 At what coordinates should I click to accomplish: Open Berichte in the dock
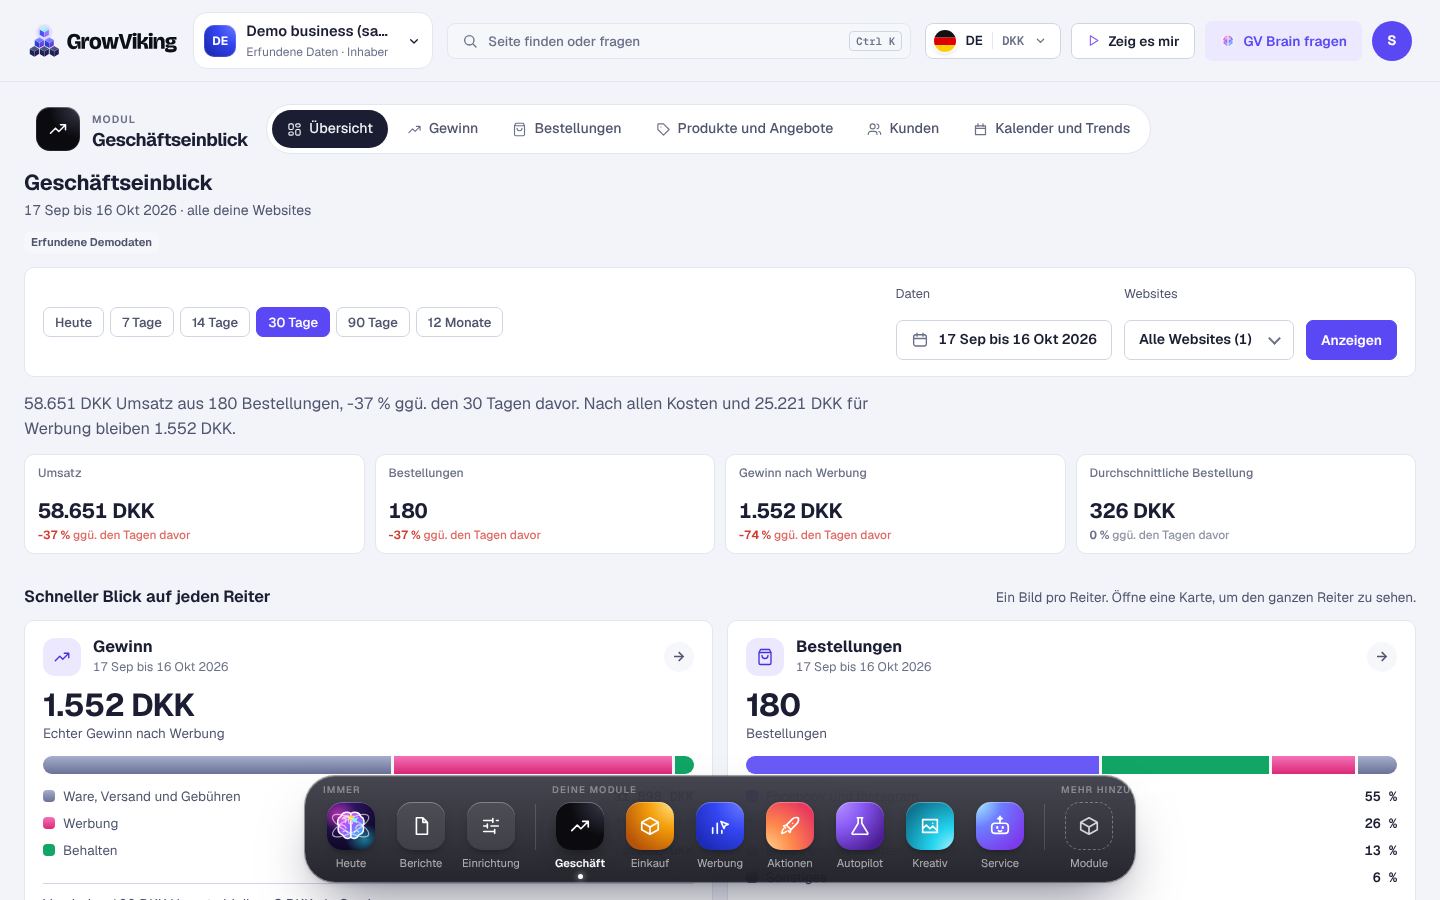click(421, 827)
